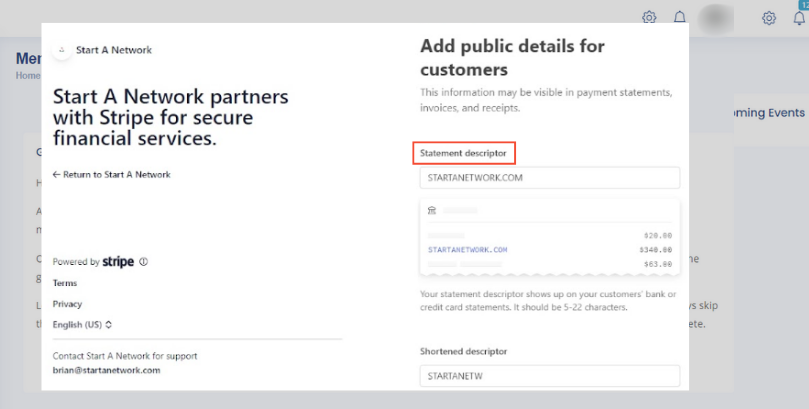Click the Statement descriptor label

(x=465, y=154)
